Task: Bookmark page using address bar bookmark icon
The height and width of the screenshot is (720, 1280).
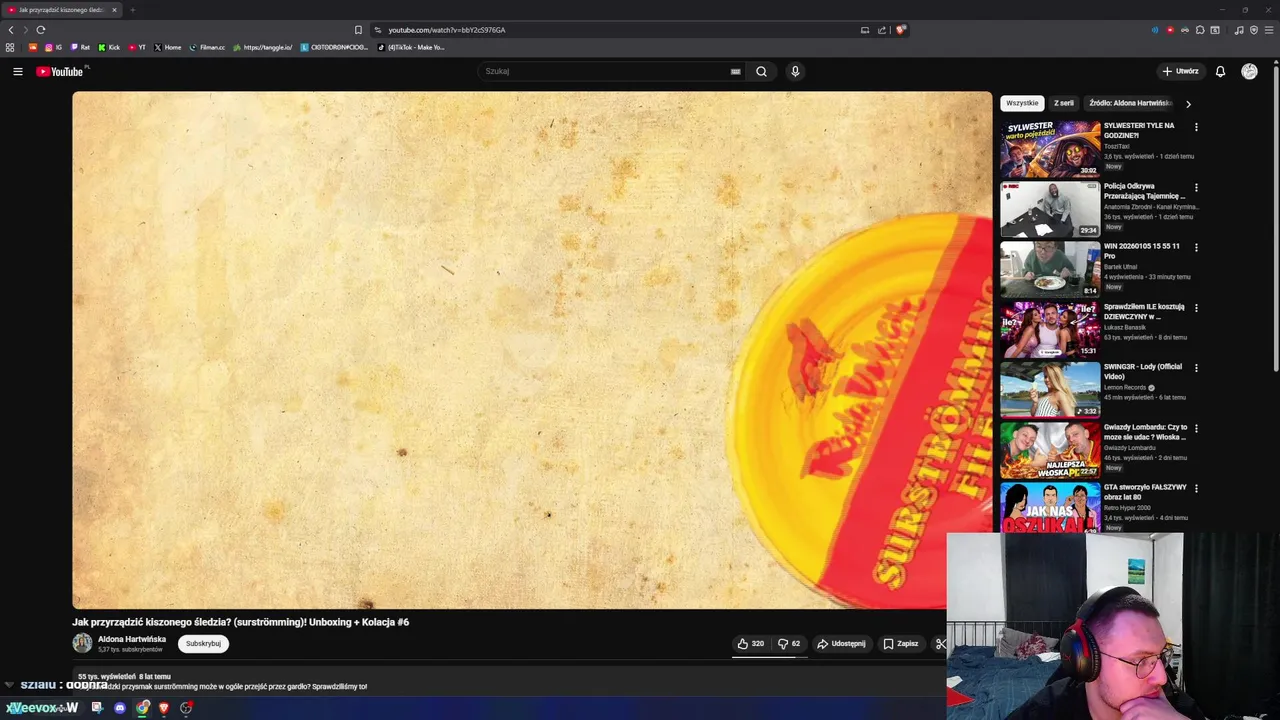Action: point(358,30)
